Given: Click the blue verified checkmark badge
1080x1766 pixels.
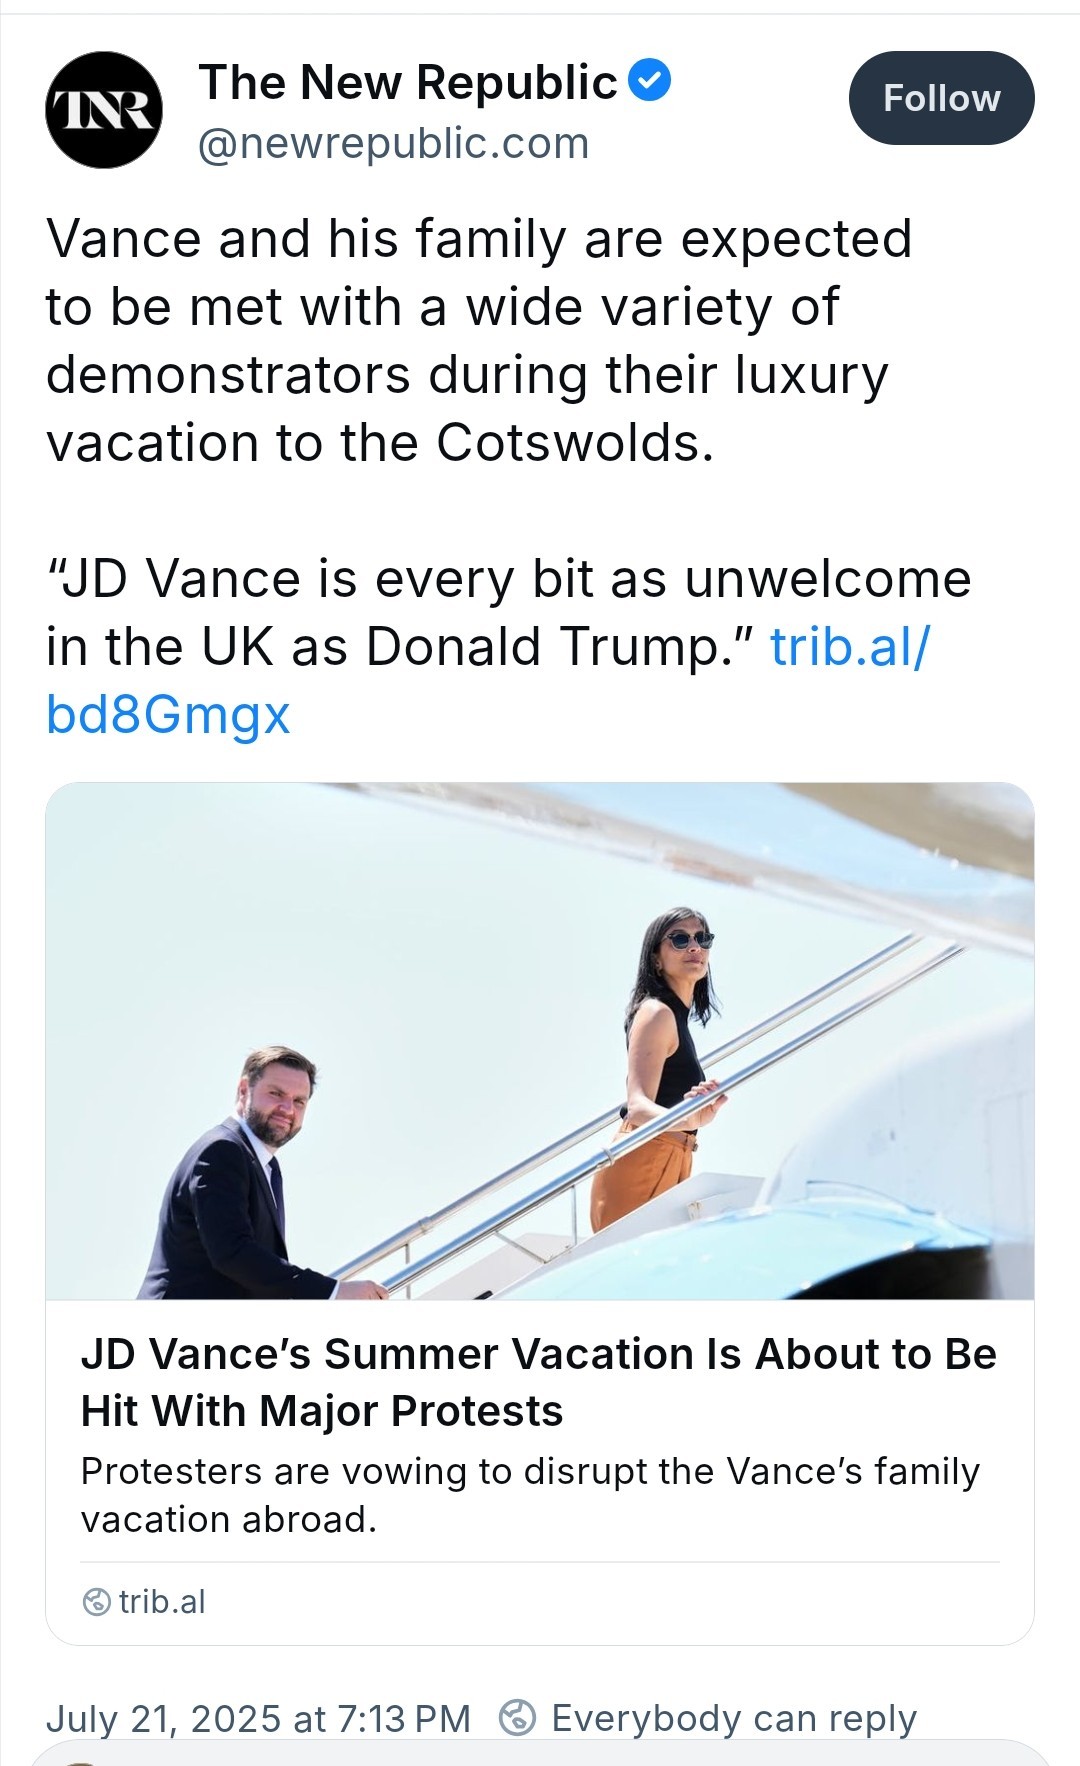Looking at the screenshot, I should (650, 81).
